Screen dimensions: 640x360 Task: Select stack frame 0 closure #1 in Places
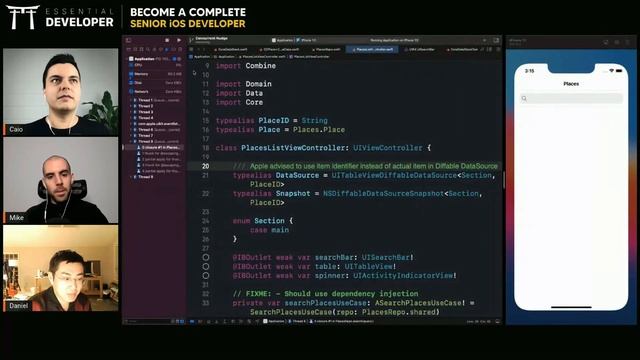(159, 147)
